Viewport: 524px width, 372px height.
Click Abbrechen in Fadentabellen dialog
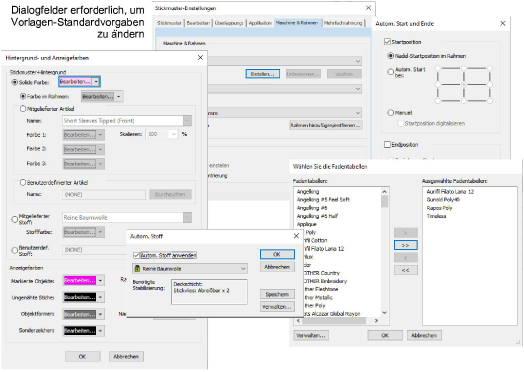point(424,335)
